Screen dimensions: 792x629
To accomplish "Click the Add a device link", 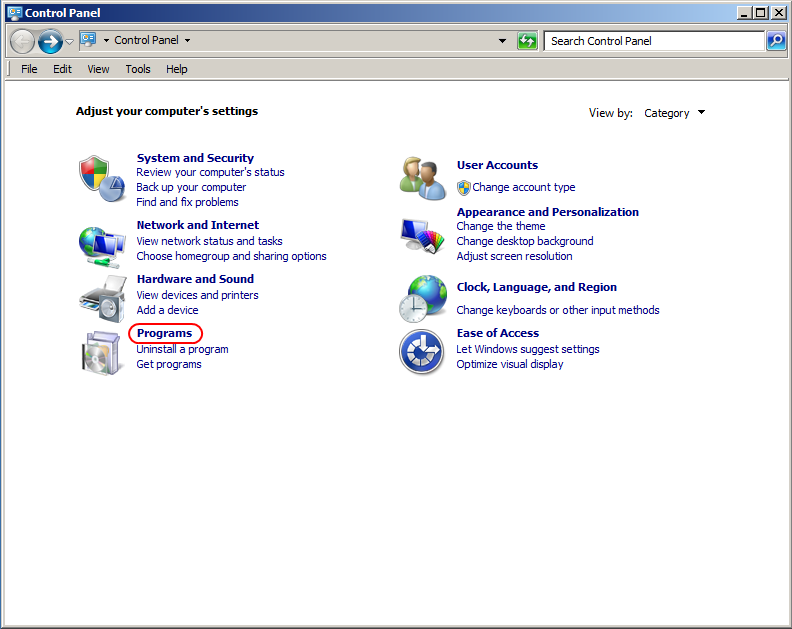I will point(167,310).
